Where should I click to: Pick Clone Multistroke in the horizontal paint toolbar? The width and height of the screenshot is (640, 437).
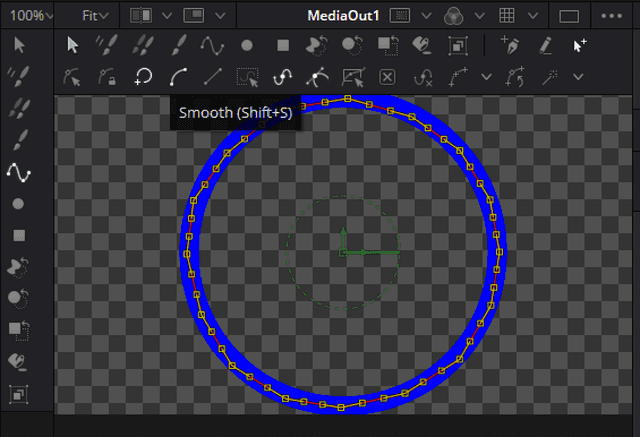143,45
